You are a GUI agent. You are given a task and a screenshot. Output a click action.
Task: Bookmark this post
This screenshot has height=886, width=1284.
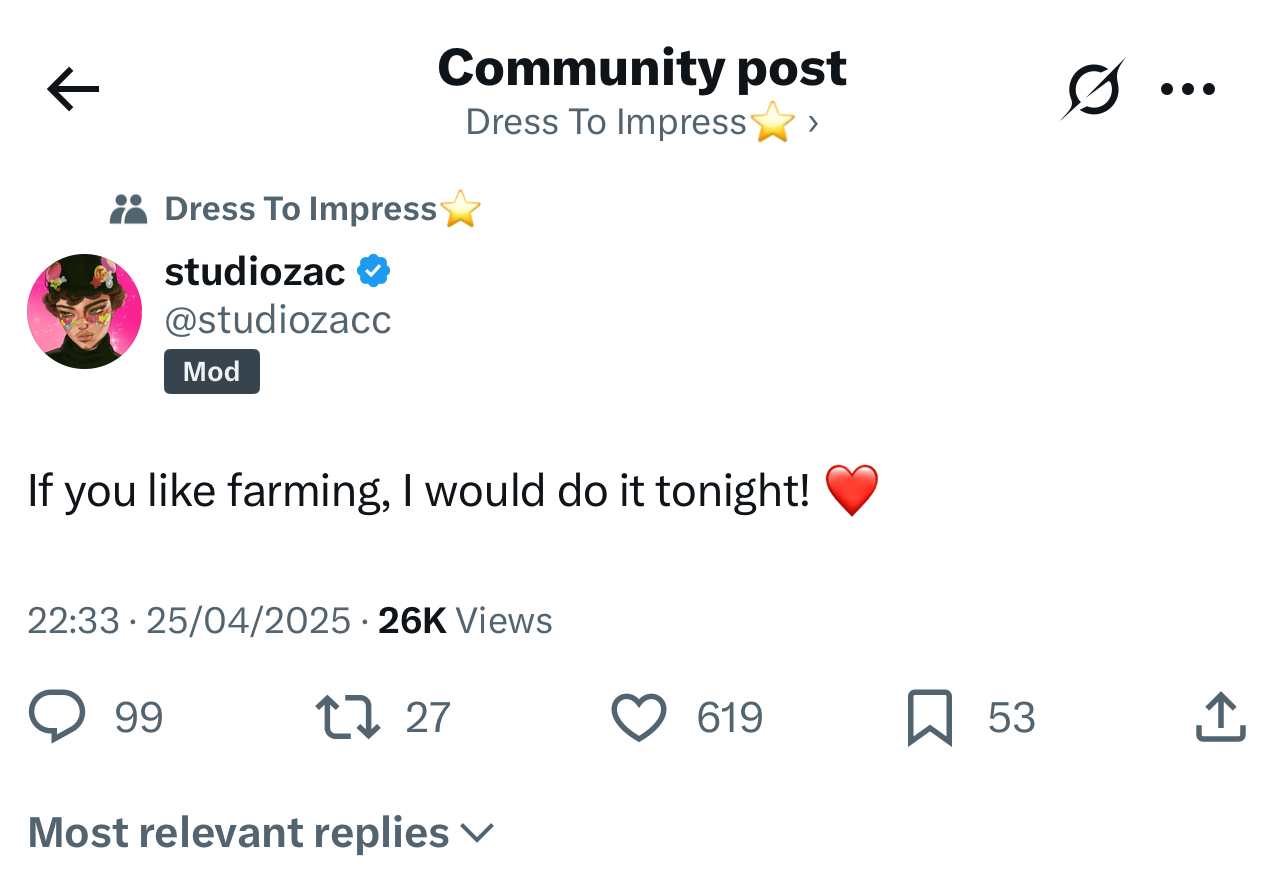929,716
